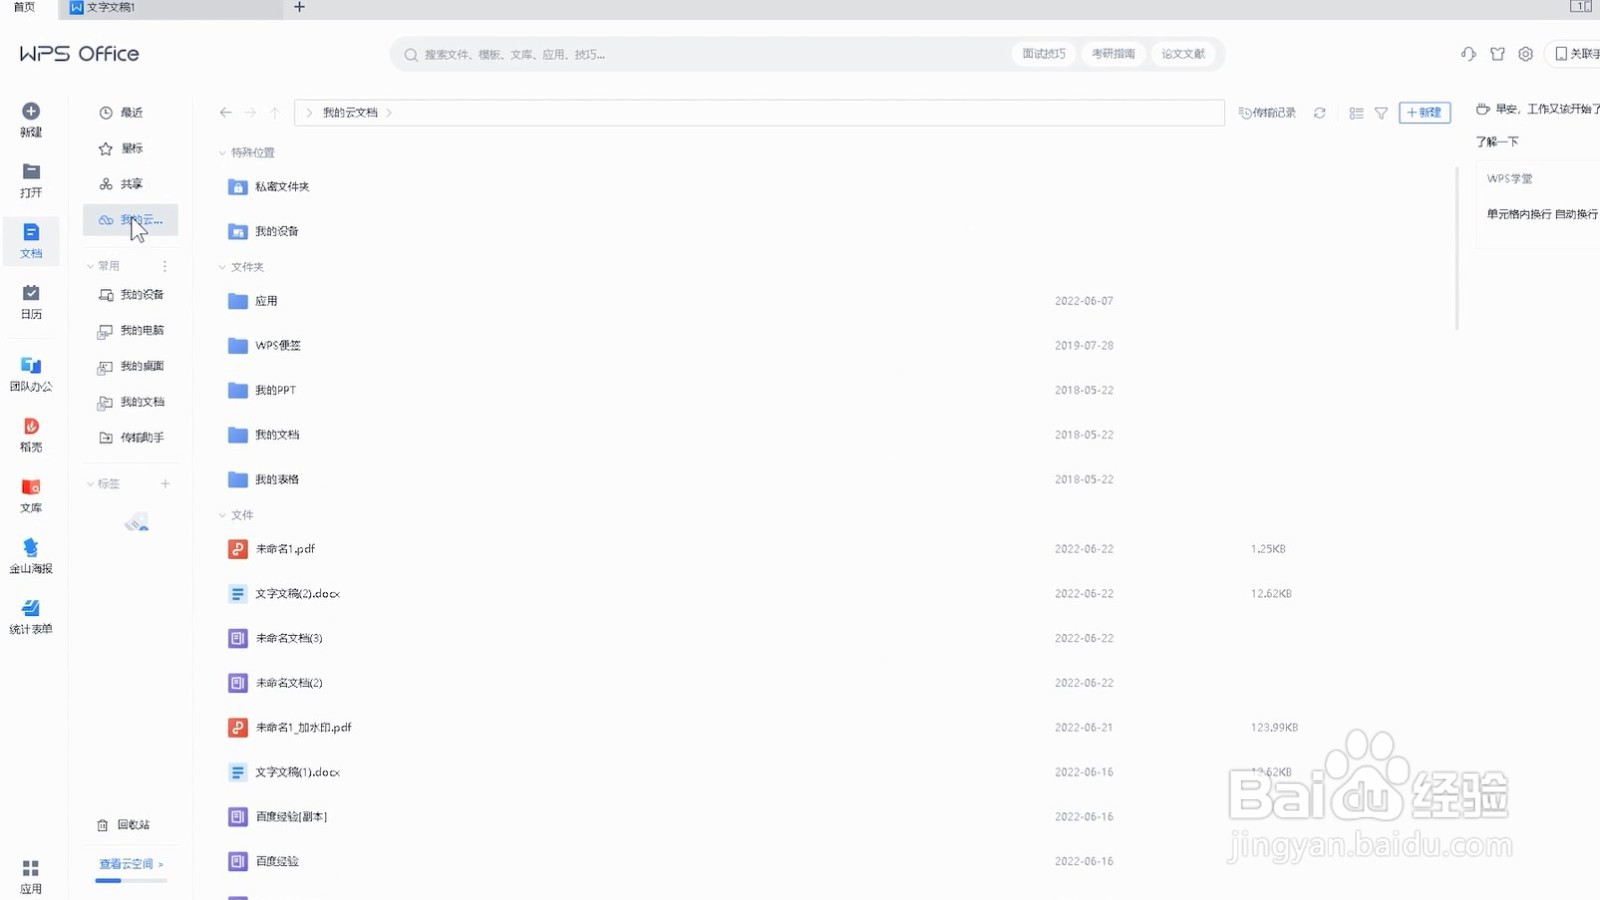Expand the chevron after 我的云文档 in path

pos(389,113)
